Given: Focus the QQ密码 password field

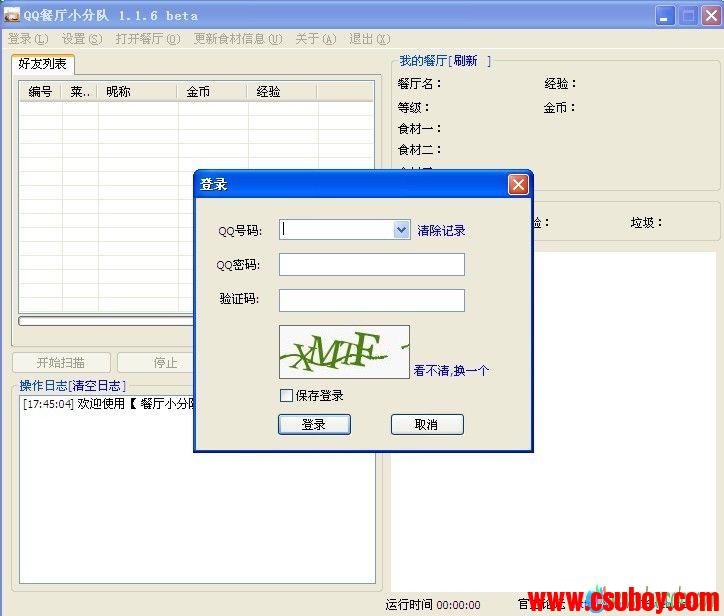Looking at the screenshot, I should 372,264.
